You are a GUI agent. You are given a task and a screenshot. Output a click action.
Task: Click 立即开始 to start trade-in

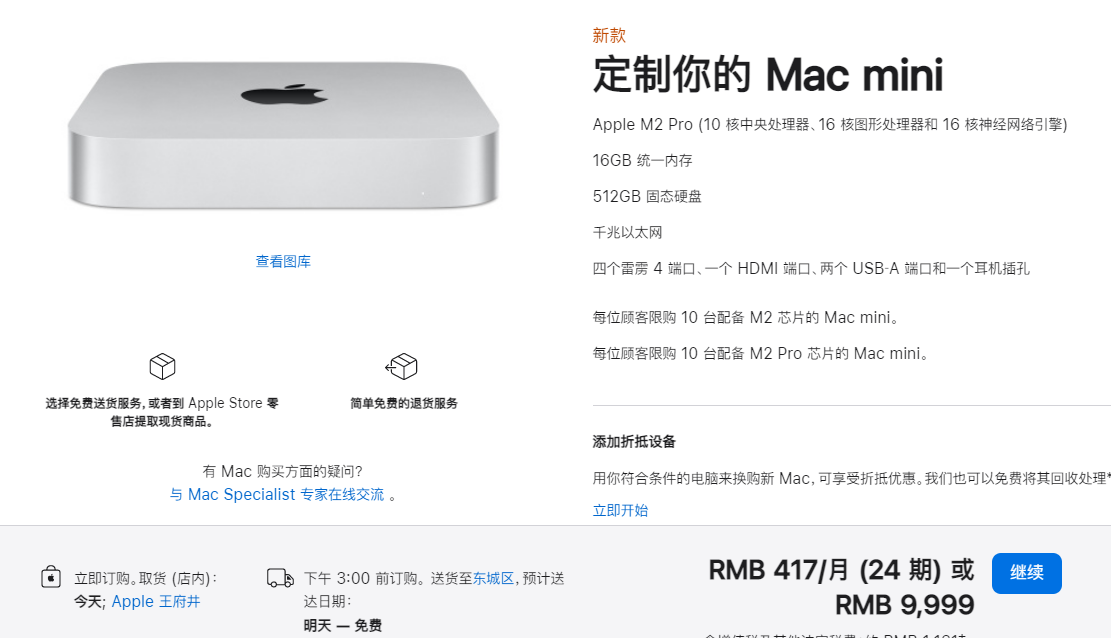click(x=621, y=510)
